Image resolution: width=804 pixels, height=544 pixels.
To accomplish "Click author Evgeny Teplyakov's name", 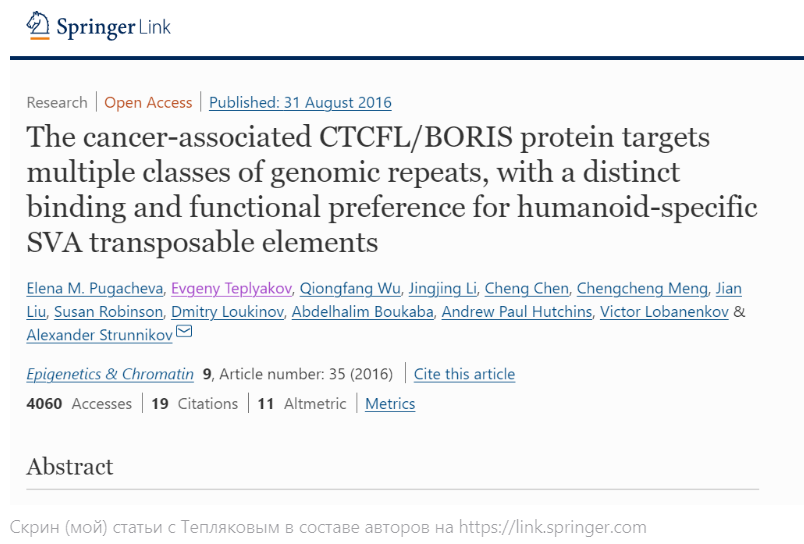I will (x=232, y=288).
